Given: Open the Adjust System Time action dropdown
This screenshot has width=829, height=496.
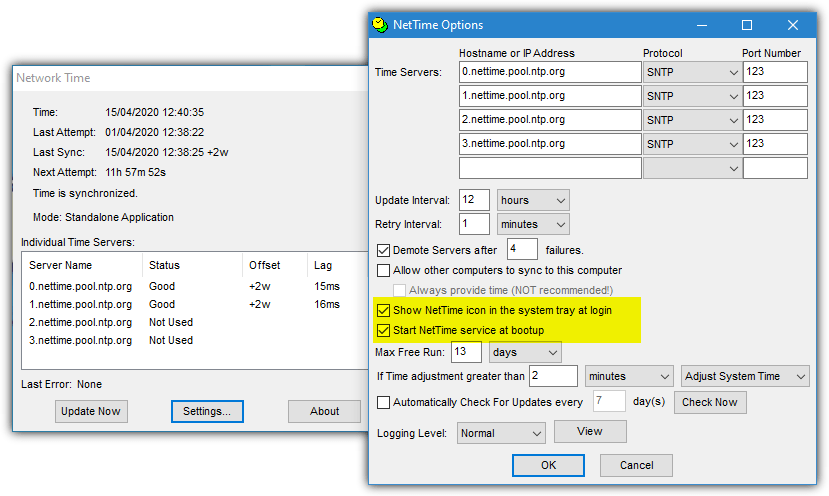Looking at the screenshot, I should (745, 376).
